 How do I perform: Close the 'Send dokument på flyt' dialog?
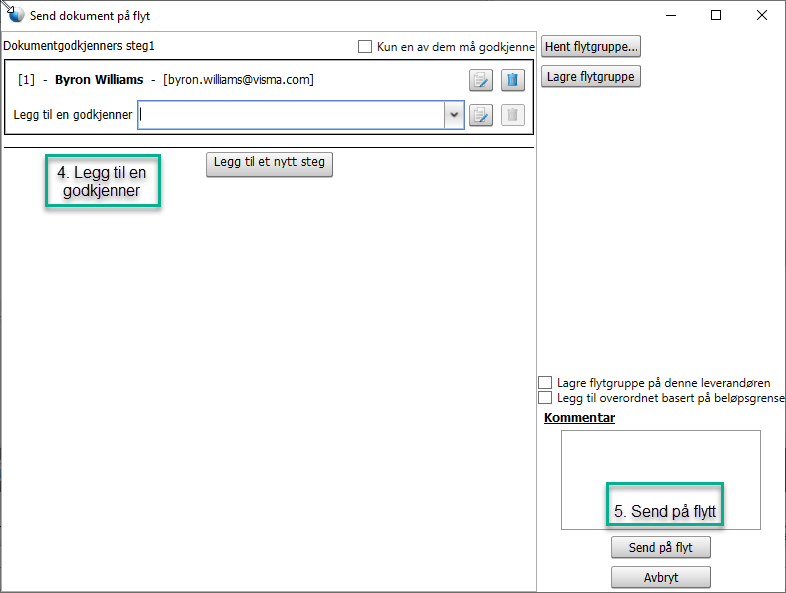[761, 15]
